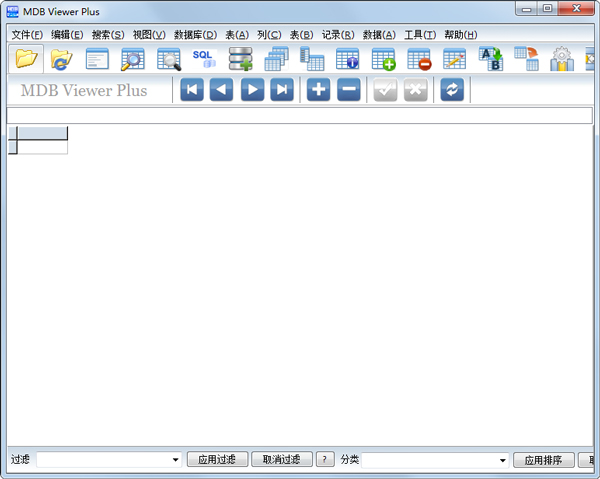Edit table with pencil icon

tap(455, 59)
